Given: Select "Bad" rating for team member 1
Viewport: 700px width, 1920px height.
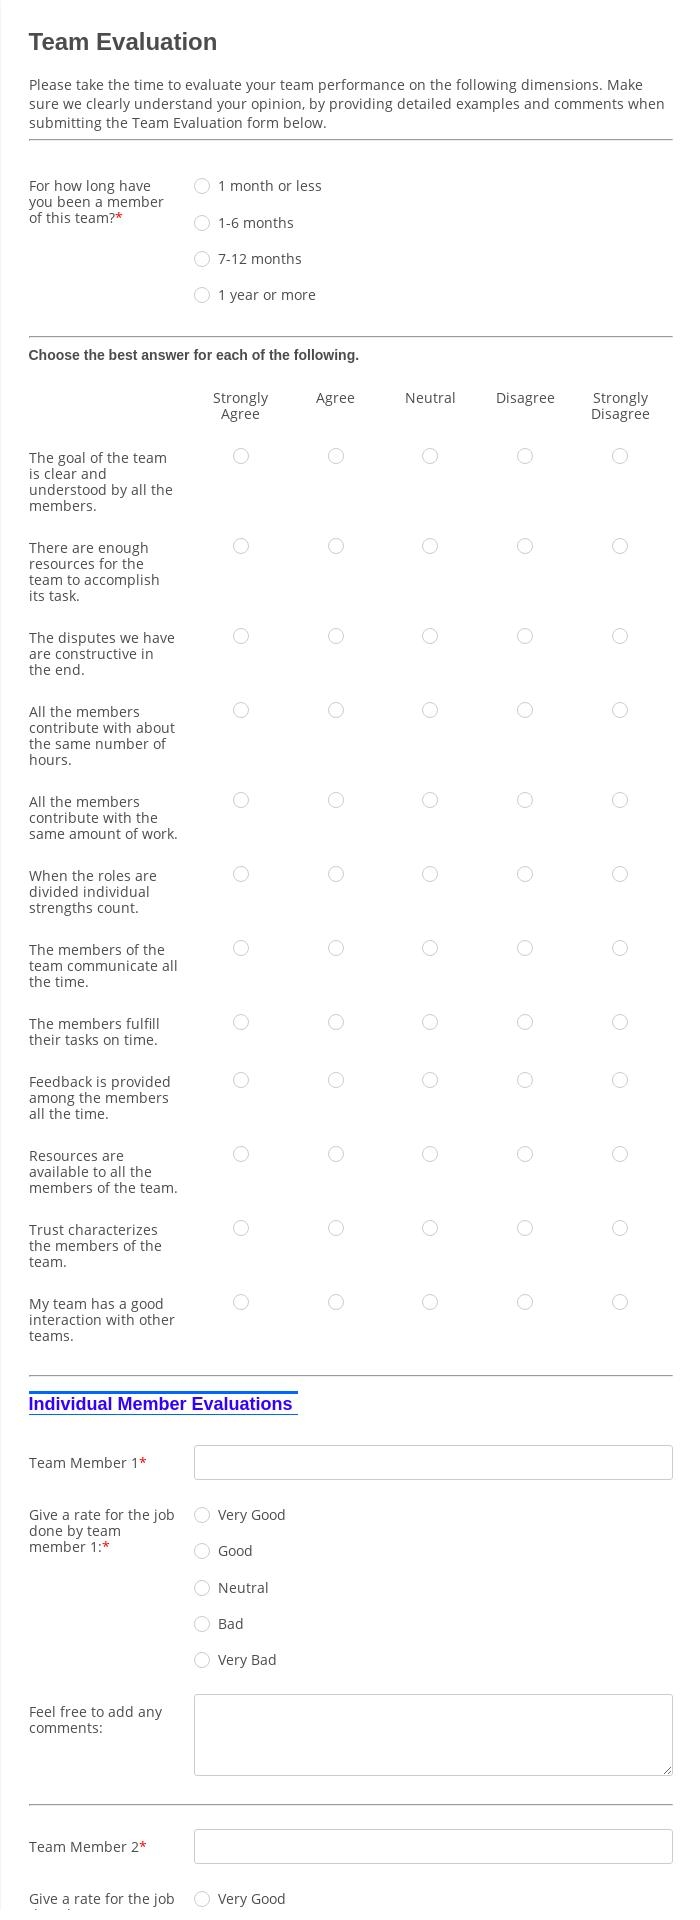Looking at the screenshot, I should 202,1624.
